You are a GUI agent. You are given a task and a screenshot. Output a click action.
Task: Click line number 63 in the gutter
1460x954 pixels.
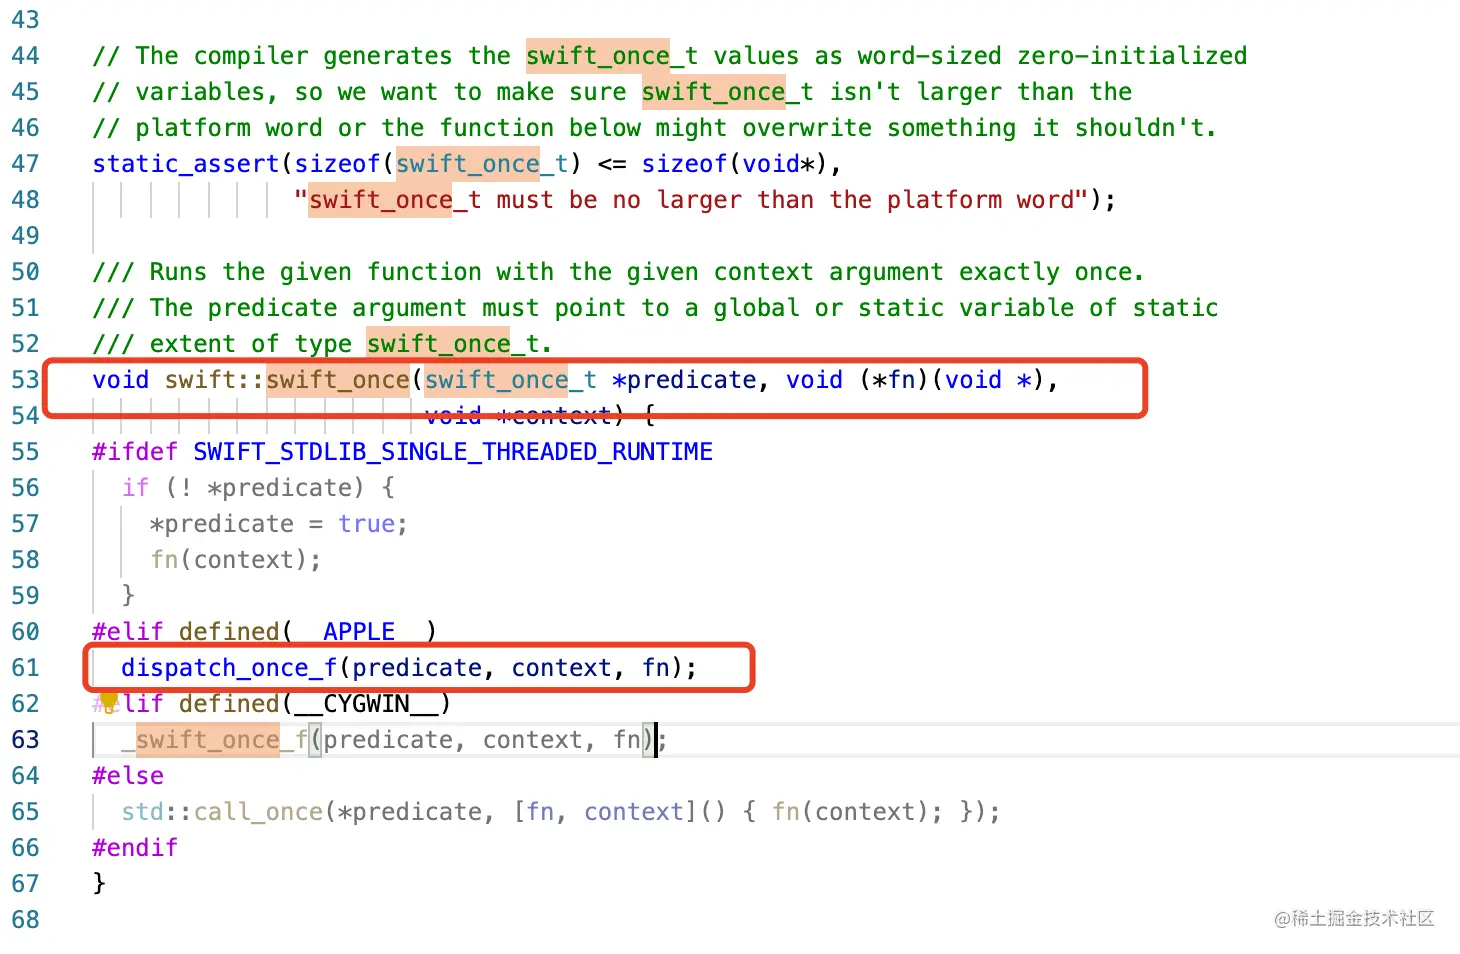(x=25, y=740)
